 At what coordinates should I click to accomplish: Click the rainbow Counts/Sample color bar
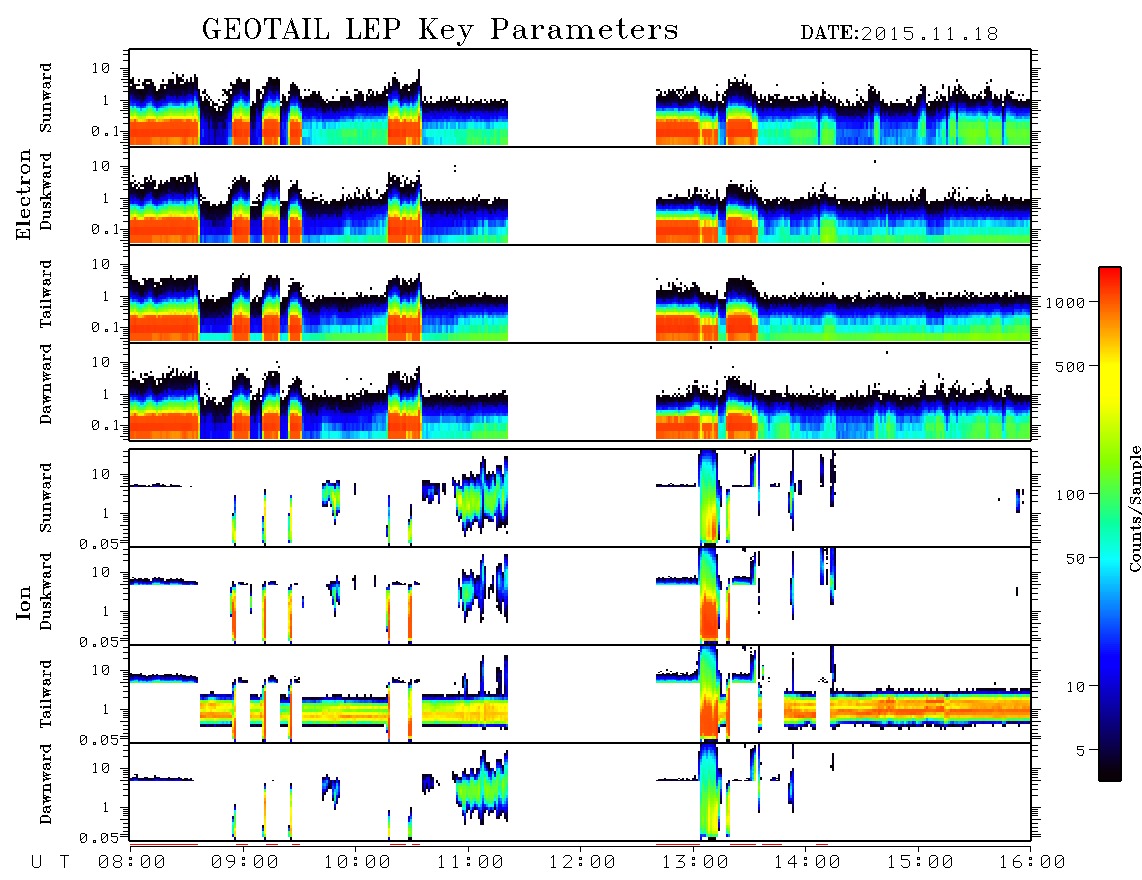coord(1109,524)
